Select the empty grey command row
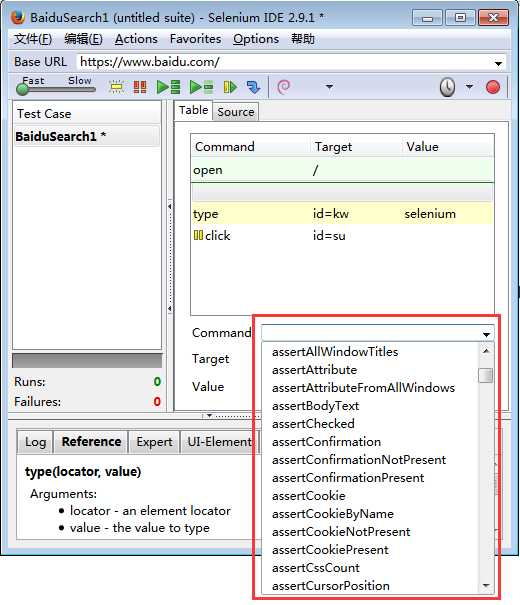This screenshot has width=520, height=605. [x=343, y=193]
